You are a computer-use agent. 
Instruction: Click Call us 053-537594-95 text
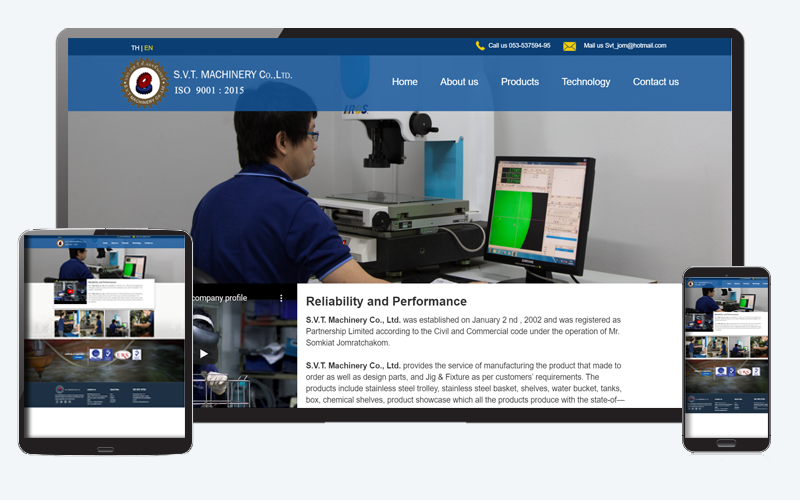tap(519, 45)
